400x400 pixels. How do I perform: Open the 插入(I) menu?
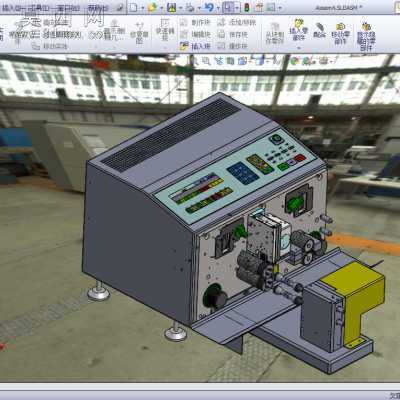[x=12, y=7]
